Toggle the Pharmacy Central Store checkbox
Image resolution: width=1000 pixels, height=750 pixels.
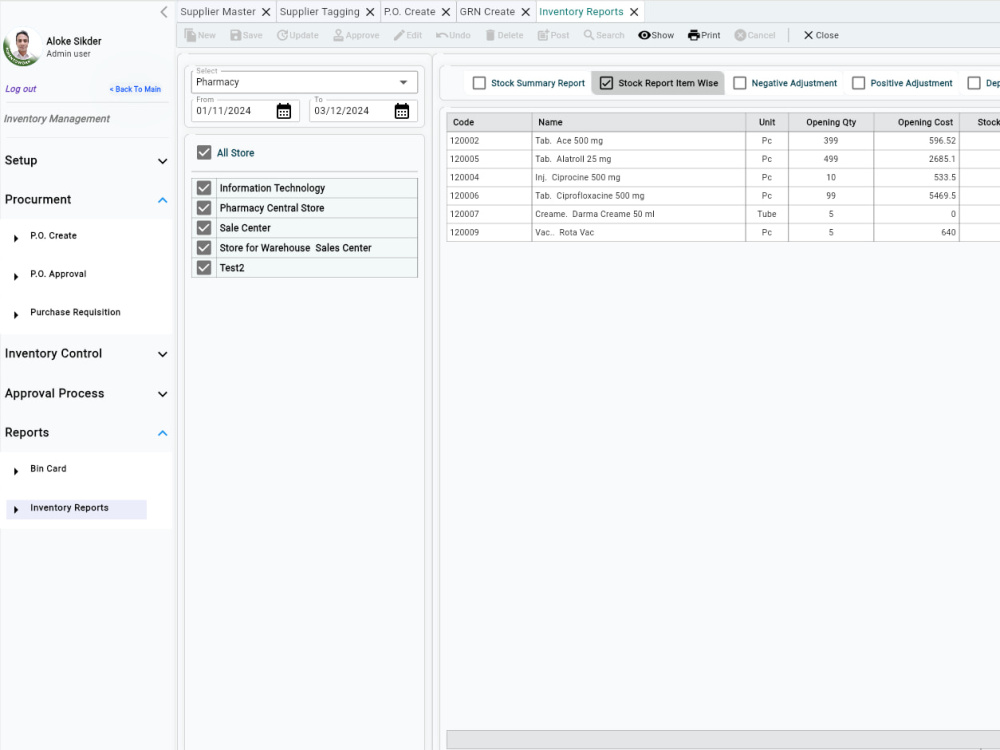(204, 208)
